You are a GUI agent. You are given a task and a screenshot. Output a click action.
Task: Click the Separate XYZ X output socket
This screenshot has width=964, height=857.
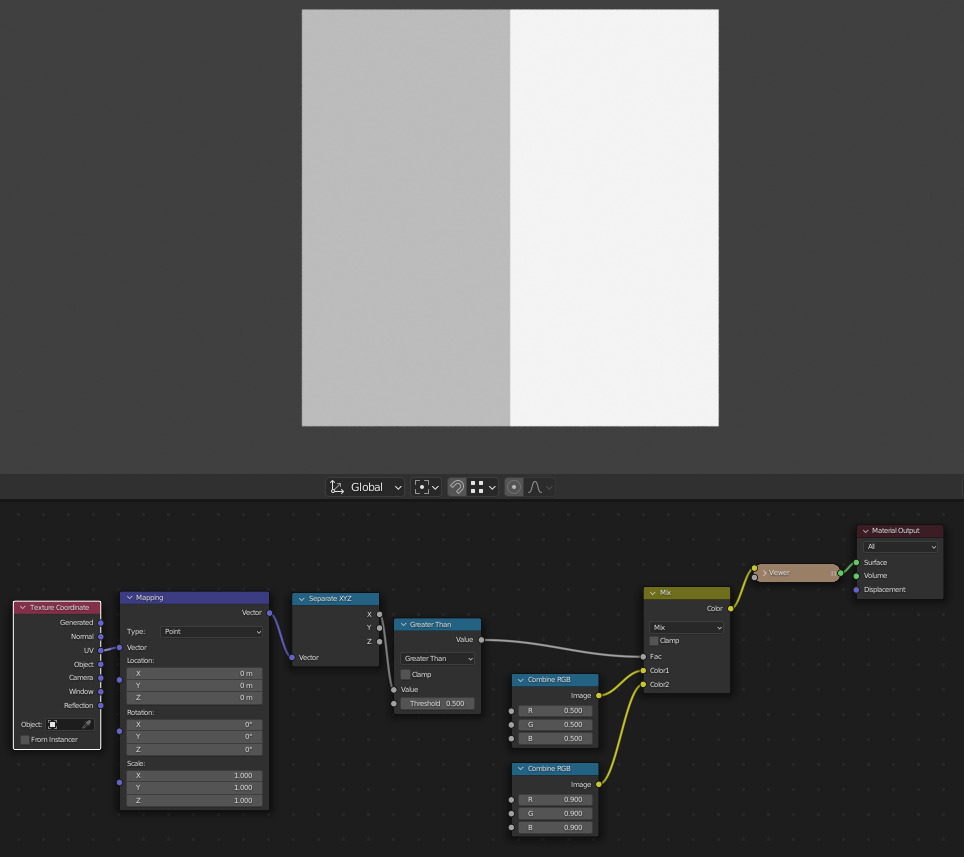point(379,614)
